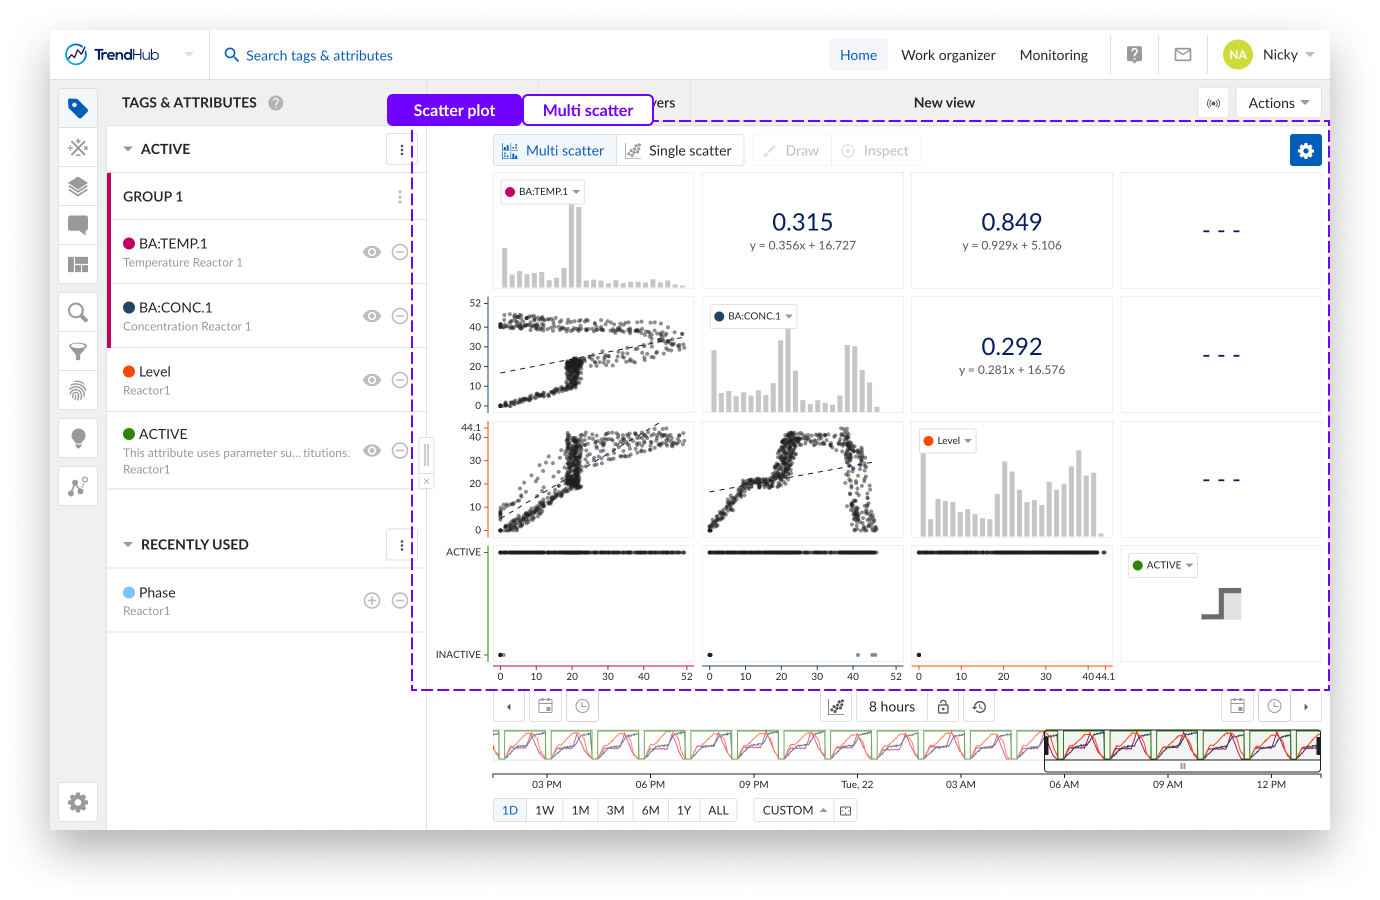Open the lightbulb insights icon
Screen dimensions: 1380x900
pos(78,438)
